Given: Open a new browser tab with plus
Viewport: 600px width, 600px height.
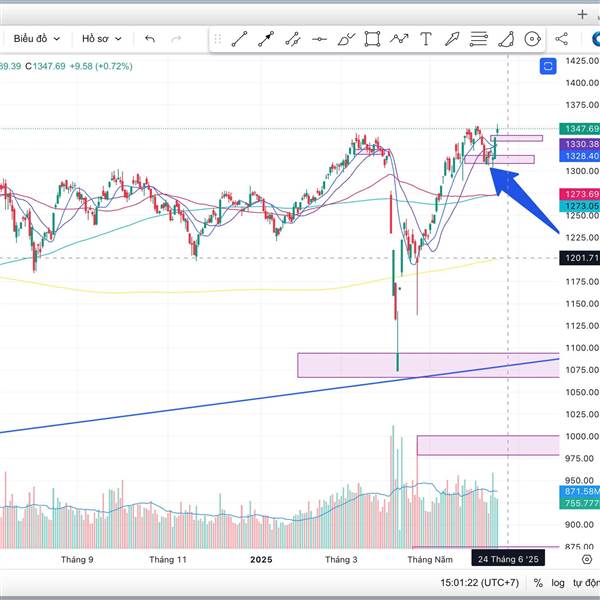Looking at the screenshot, I should point(582,15).
